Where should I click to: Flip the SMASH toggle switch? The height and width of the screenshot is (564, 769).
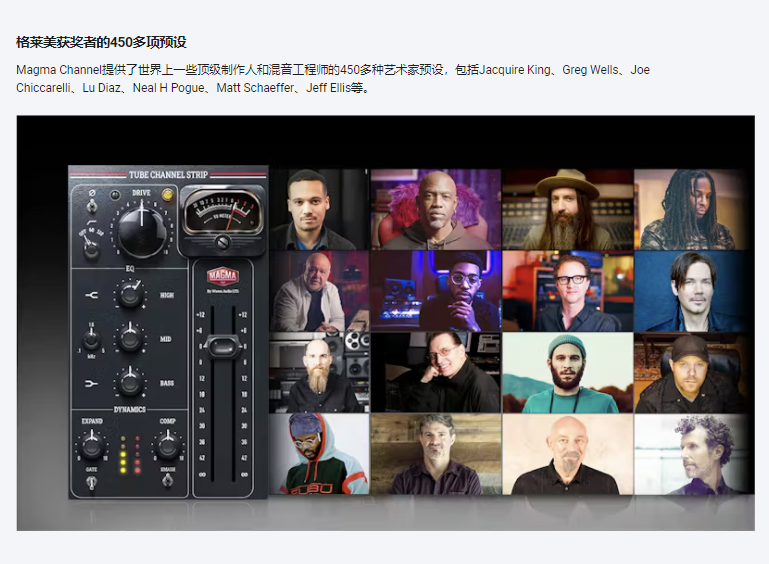tap(168, 481)
